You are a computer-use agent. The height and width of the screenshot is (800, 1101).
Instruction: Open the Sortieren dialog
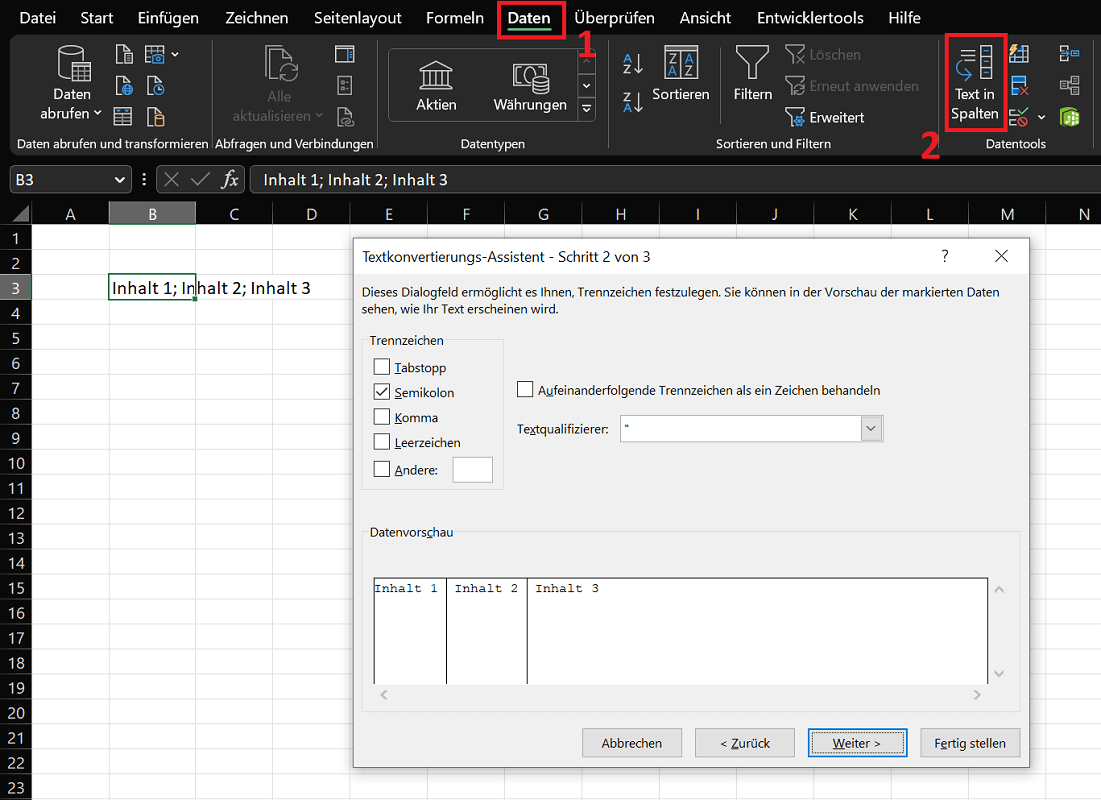(x=680, y=72)
